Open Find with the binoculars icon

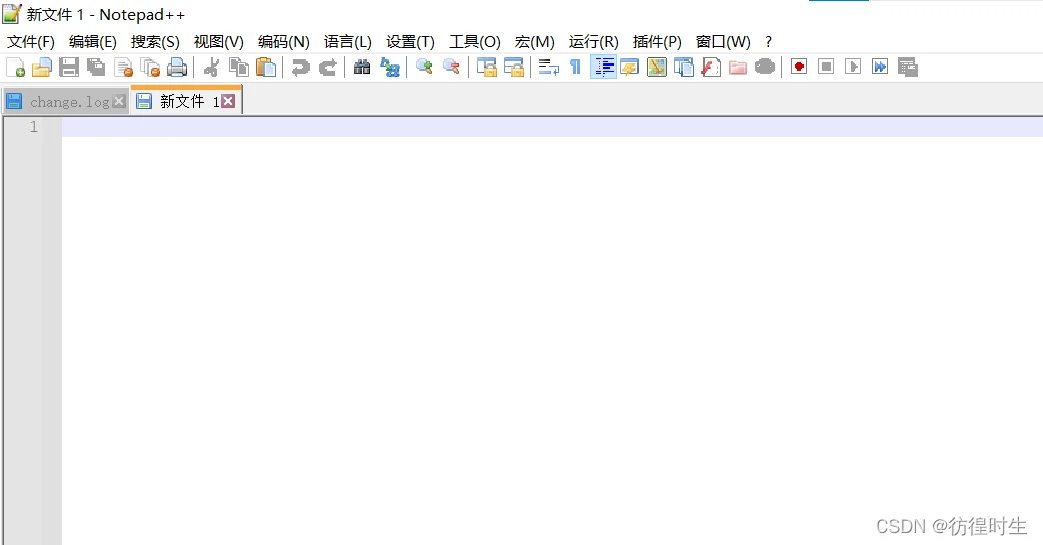pyautogui.click(x=362, y=67)
